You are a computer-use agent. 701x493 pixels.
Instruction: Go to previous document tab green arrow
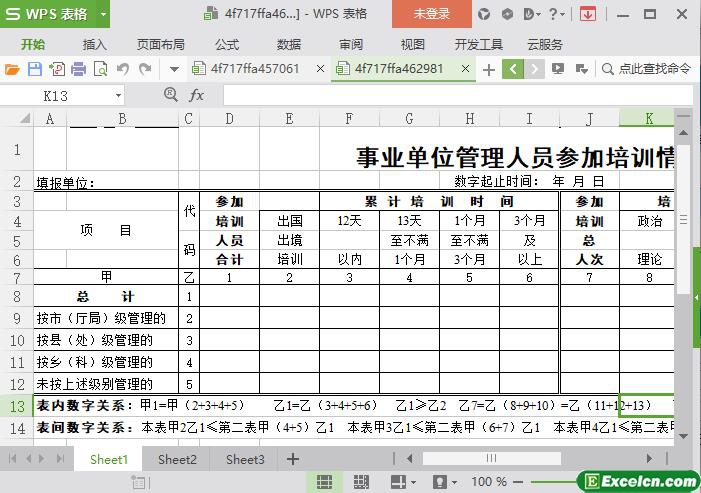513,69
